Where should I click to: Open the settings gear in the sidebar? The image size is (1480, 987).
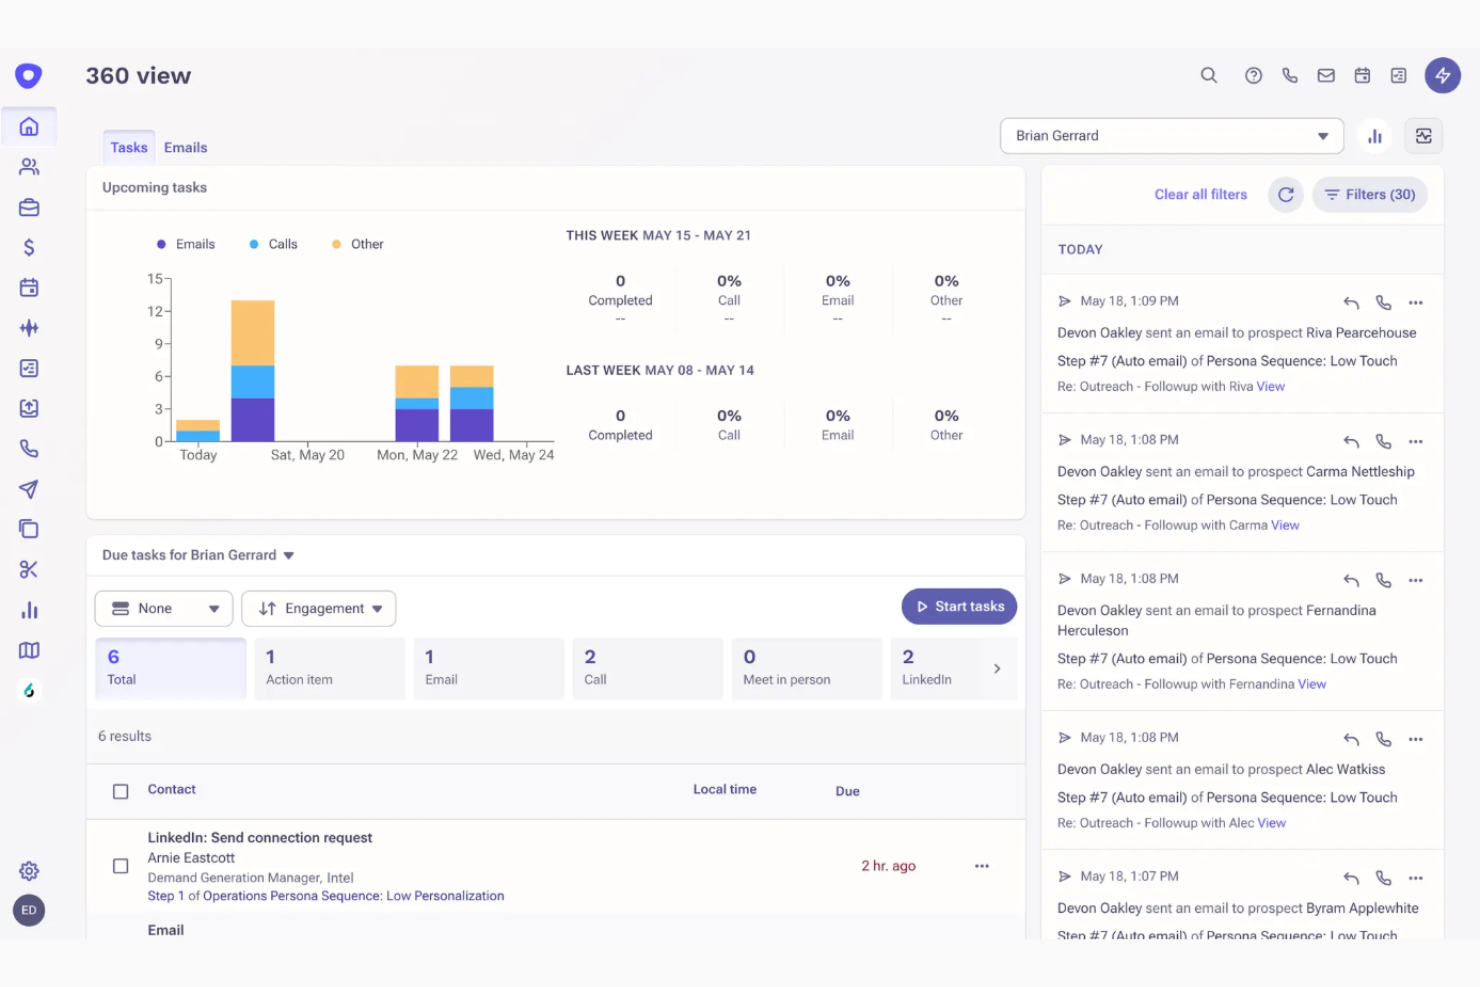click(29, 871)
